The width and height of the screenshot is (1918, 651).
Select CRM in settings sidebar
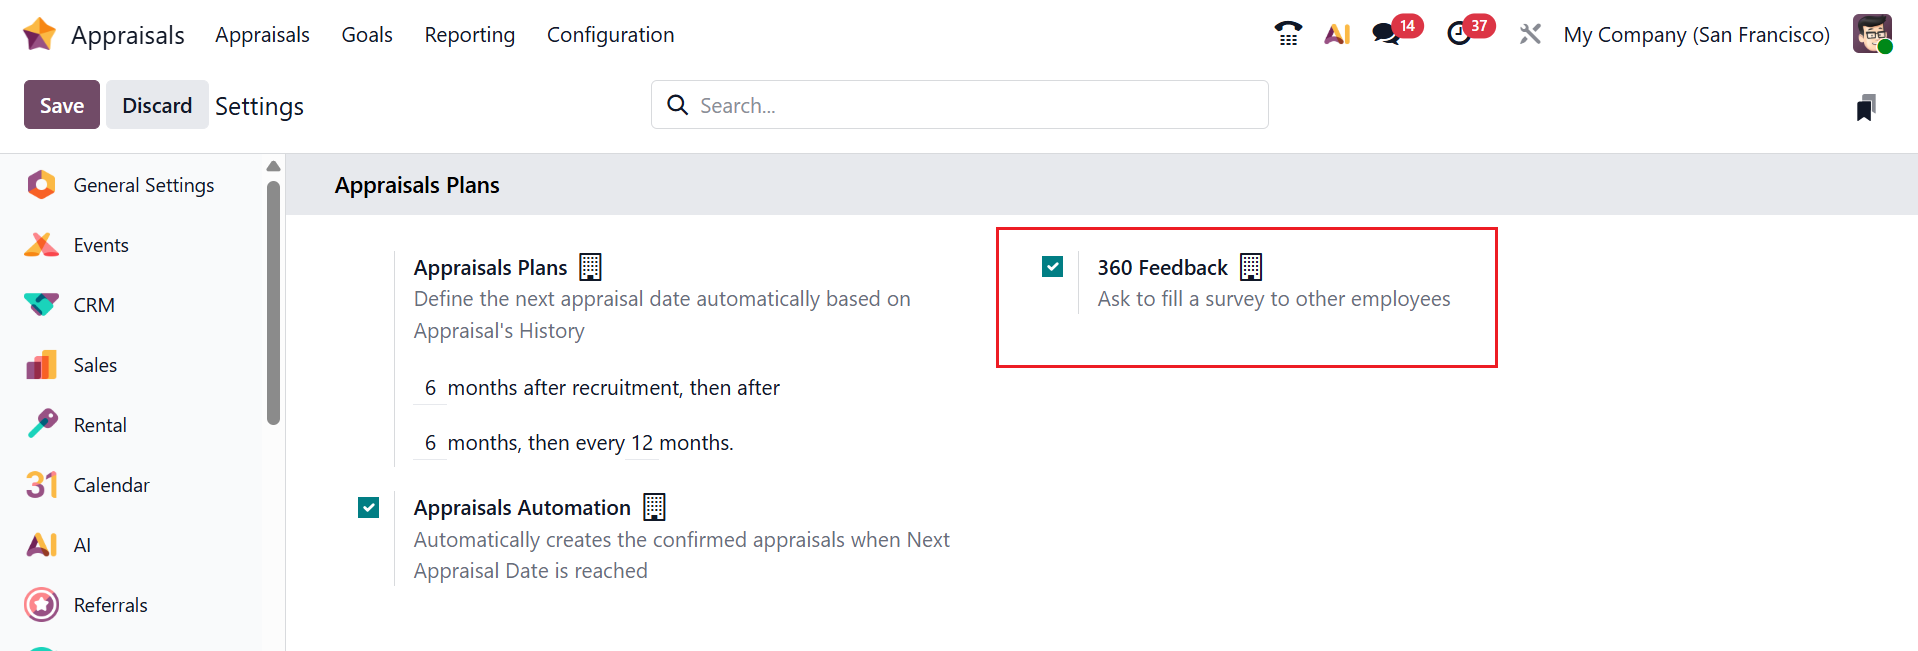[94, 305]
